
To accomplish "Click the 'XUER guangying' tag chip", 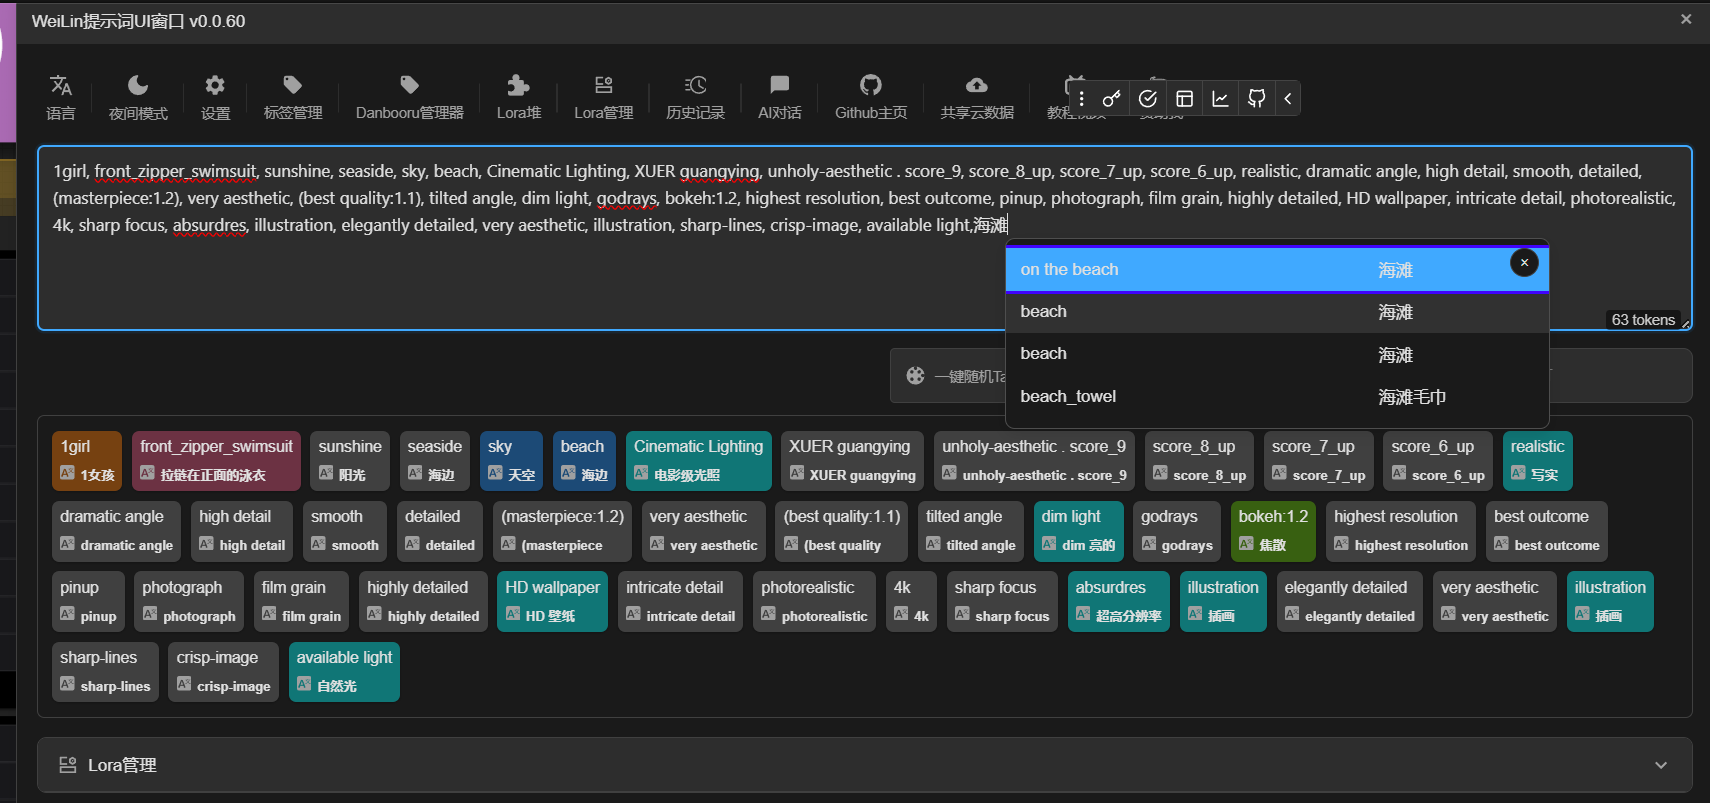I will coord(852,460).
